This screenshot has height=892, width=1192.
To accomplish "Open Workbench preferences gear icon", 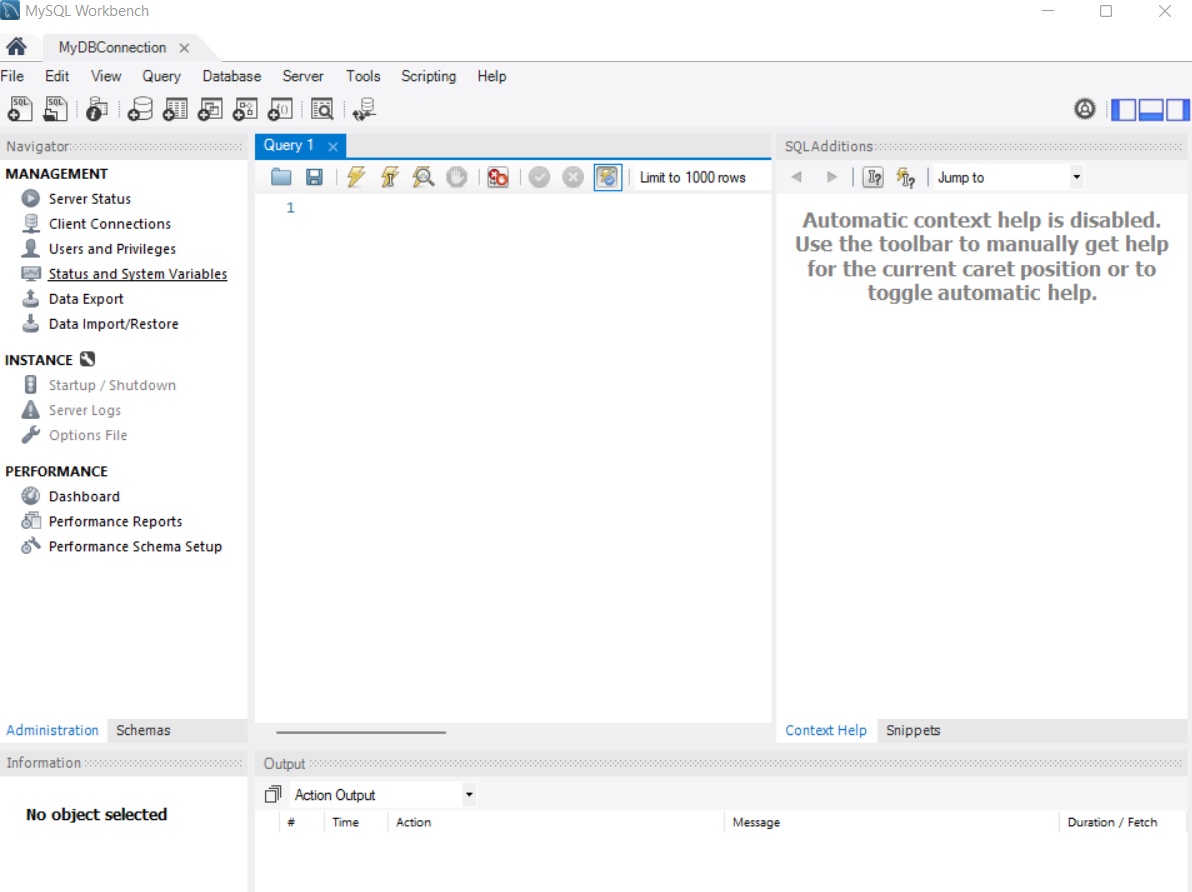I will click(x=1085, y=110).
